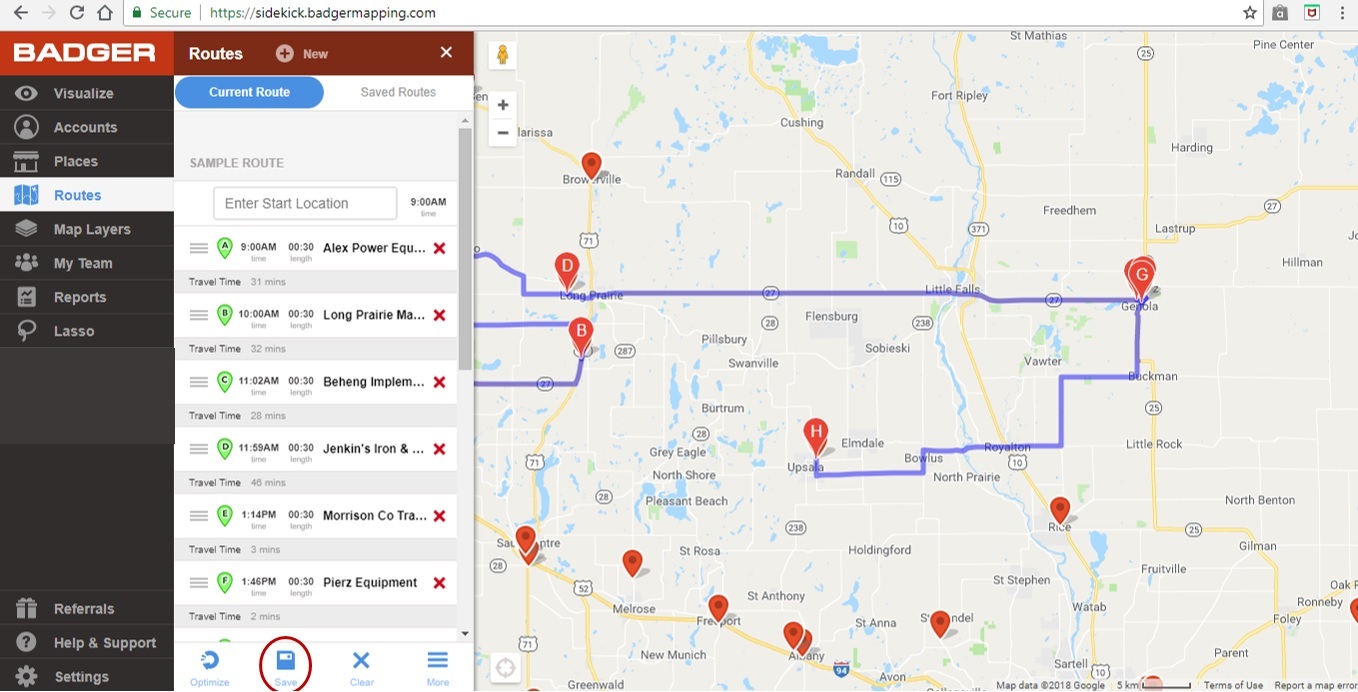Delete the Alex Power stop from route
Screen dimensions: 1358x692
point(439,247)
